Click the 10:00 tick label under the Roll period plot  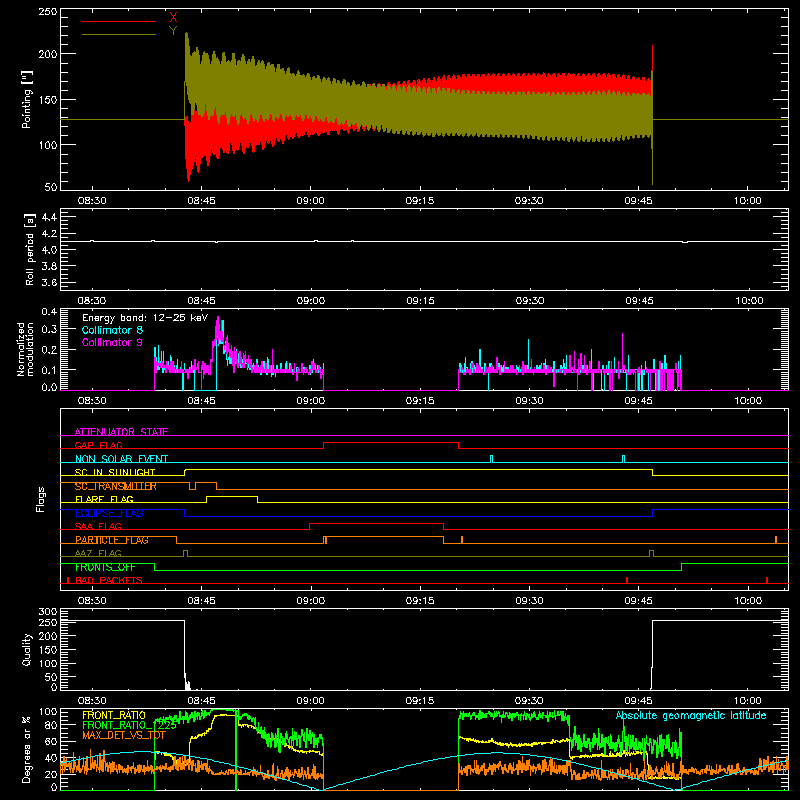(x=748, y=301)
